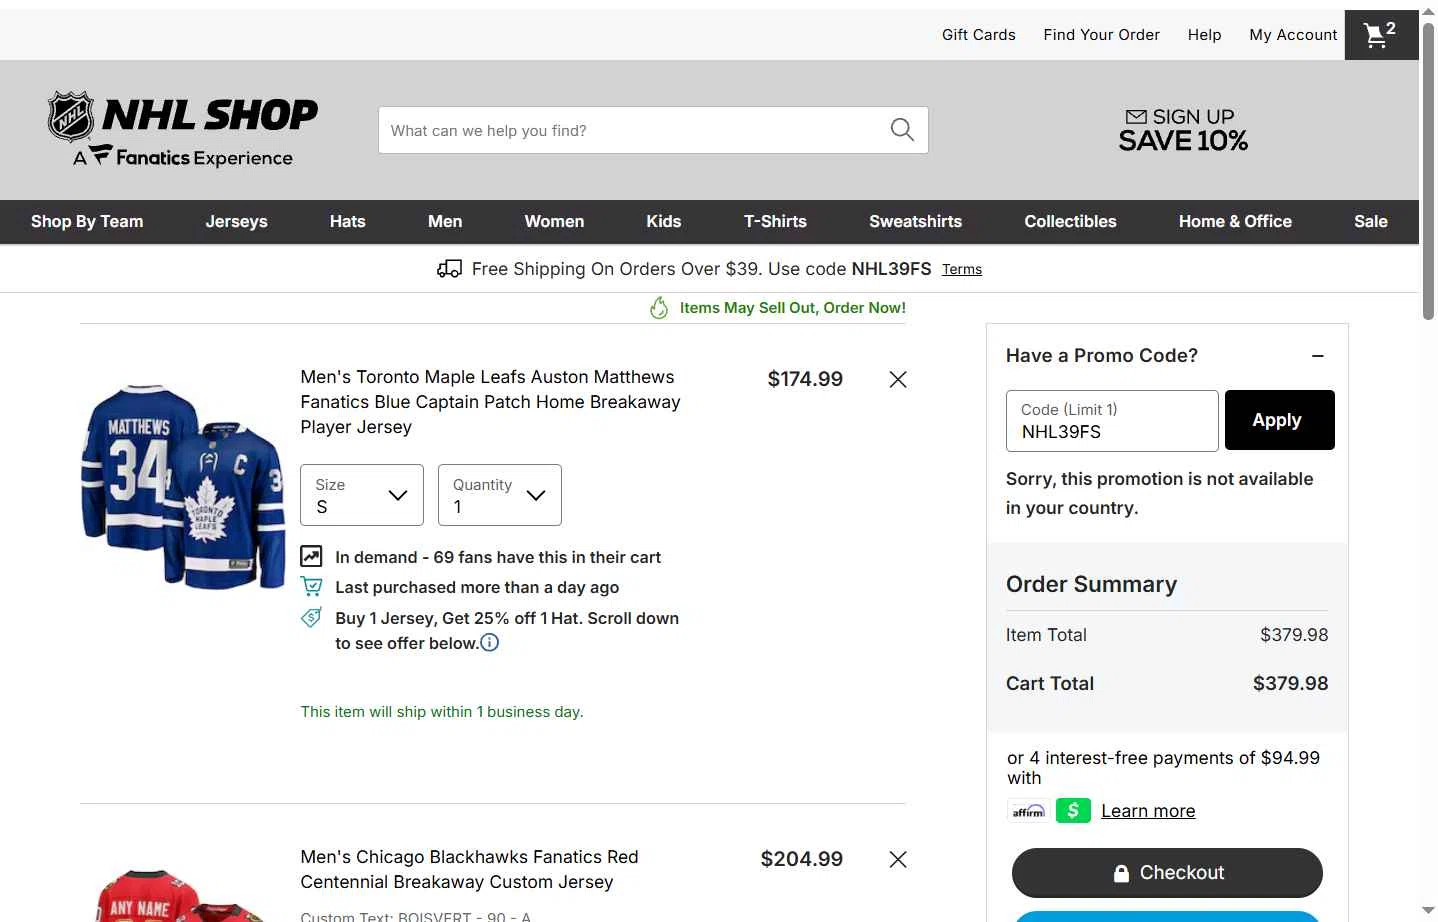Open the Jerseys menu

237,222
